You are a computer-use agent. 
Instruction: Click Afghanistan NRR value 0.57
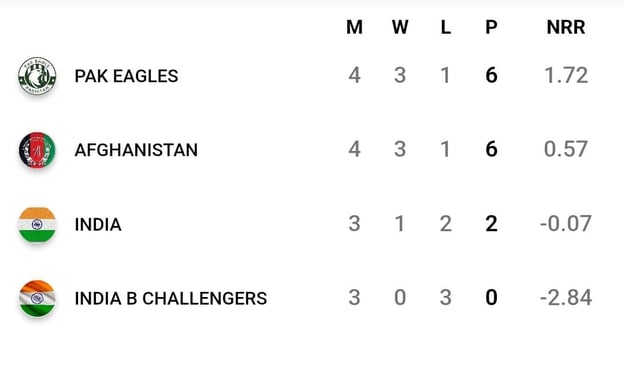566,149
